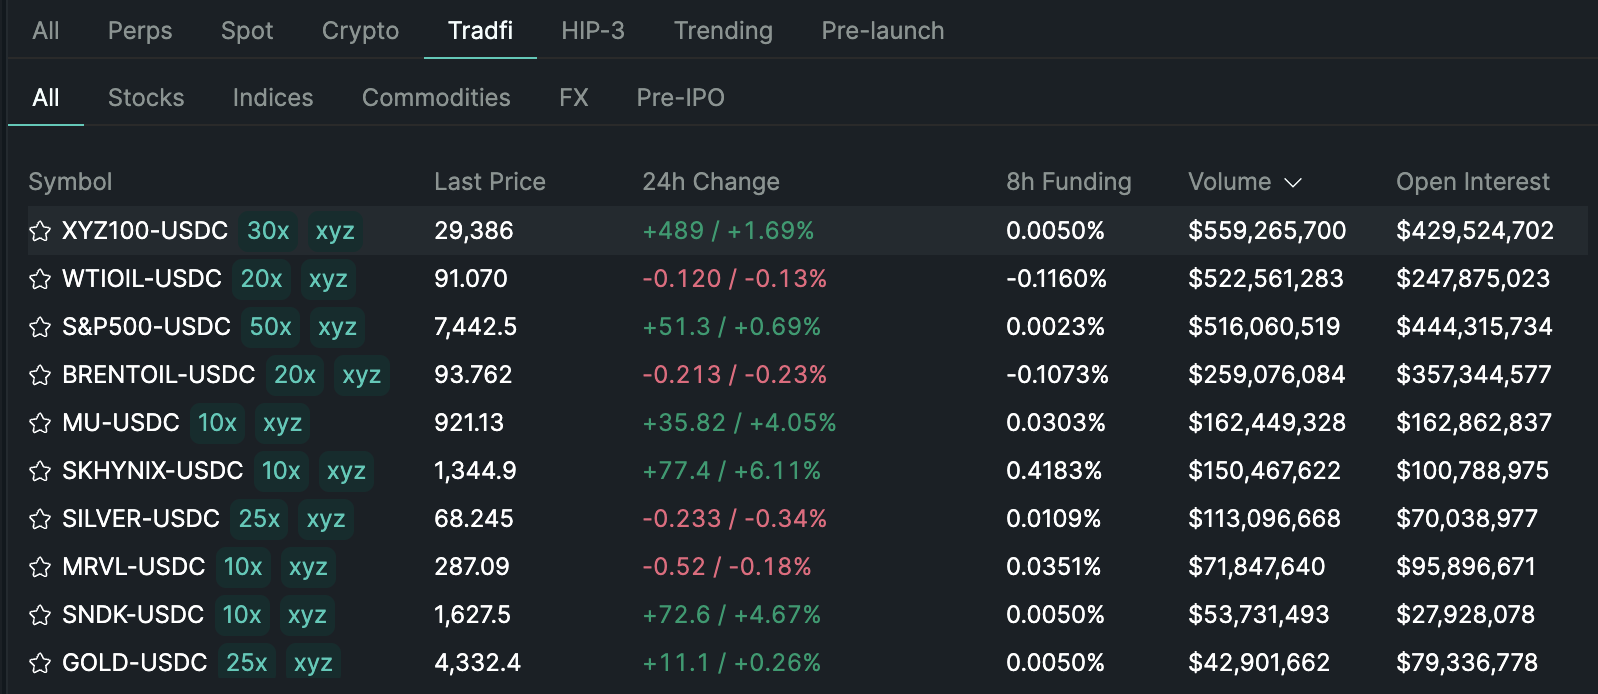Filter by Pre-IPO

[681, 97]
